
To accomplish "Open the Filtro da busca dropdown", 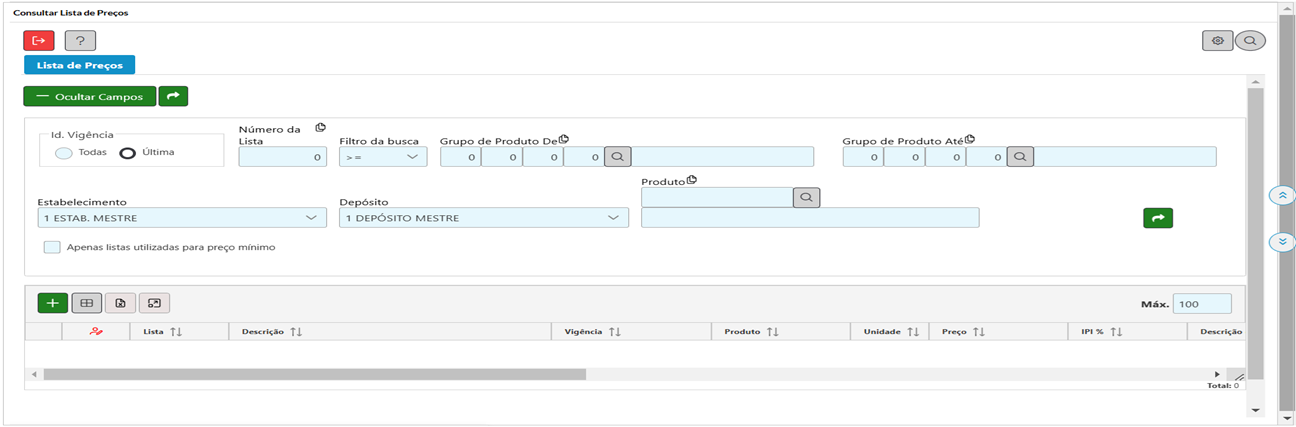I will click(383, 157).
